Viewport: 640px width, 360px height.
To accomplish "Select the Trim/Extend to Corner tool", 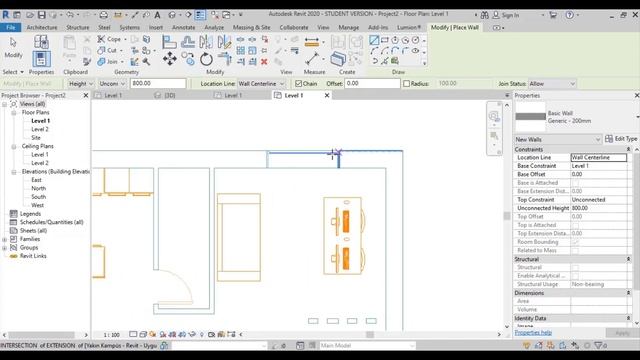I will coord(224,60).
